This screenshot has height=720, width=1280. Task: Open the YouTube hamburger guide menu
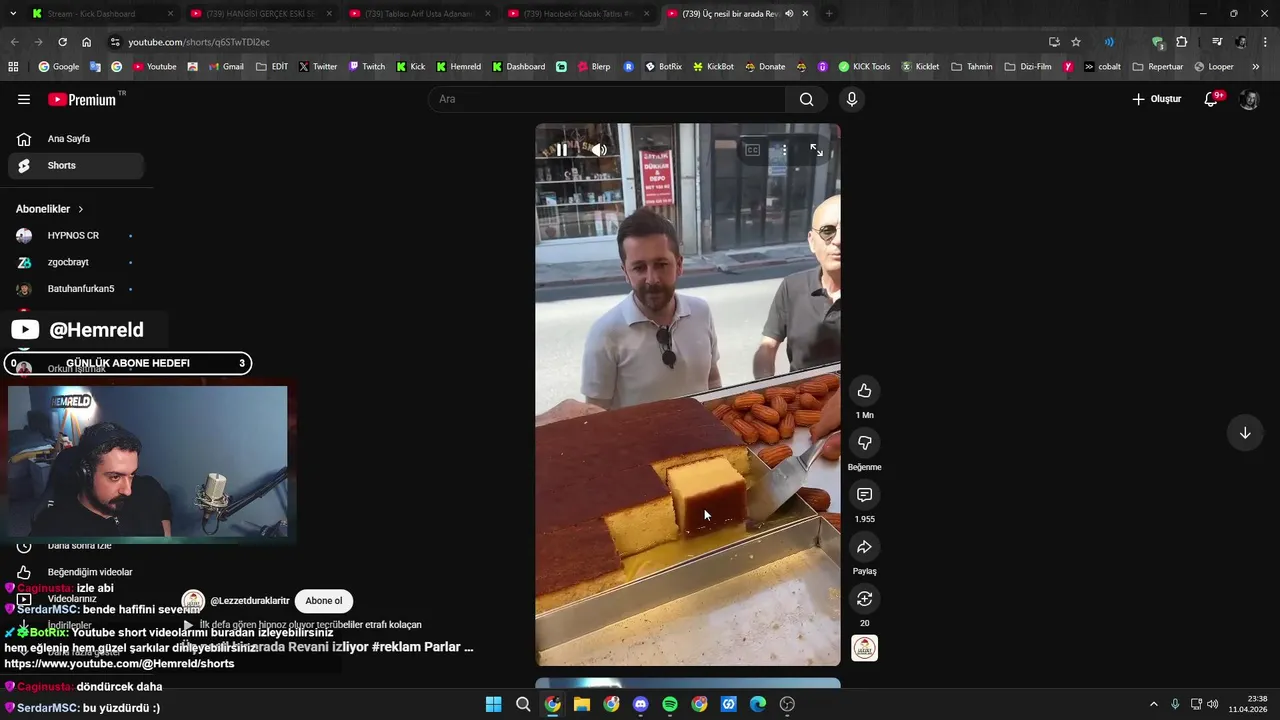(24, 99)
